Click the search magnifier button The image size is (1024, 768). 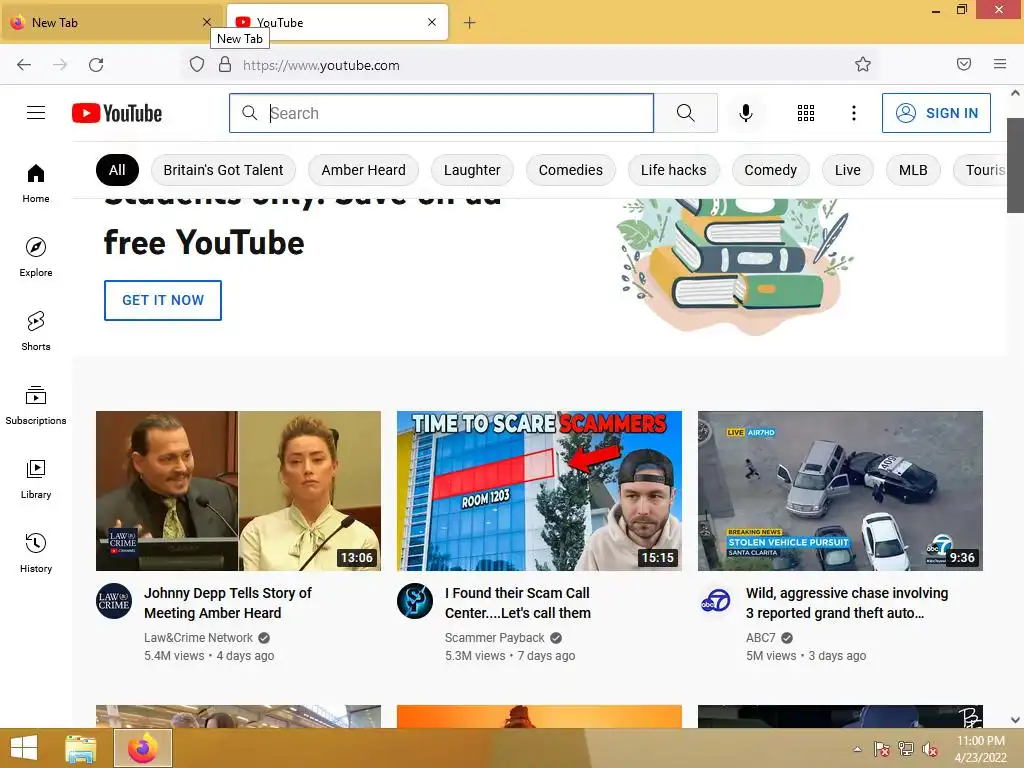pyautogui.click(x=686, y=113)
